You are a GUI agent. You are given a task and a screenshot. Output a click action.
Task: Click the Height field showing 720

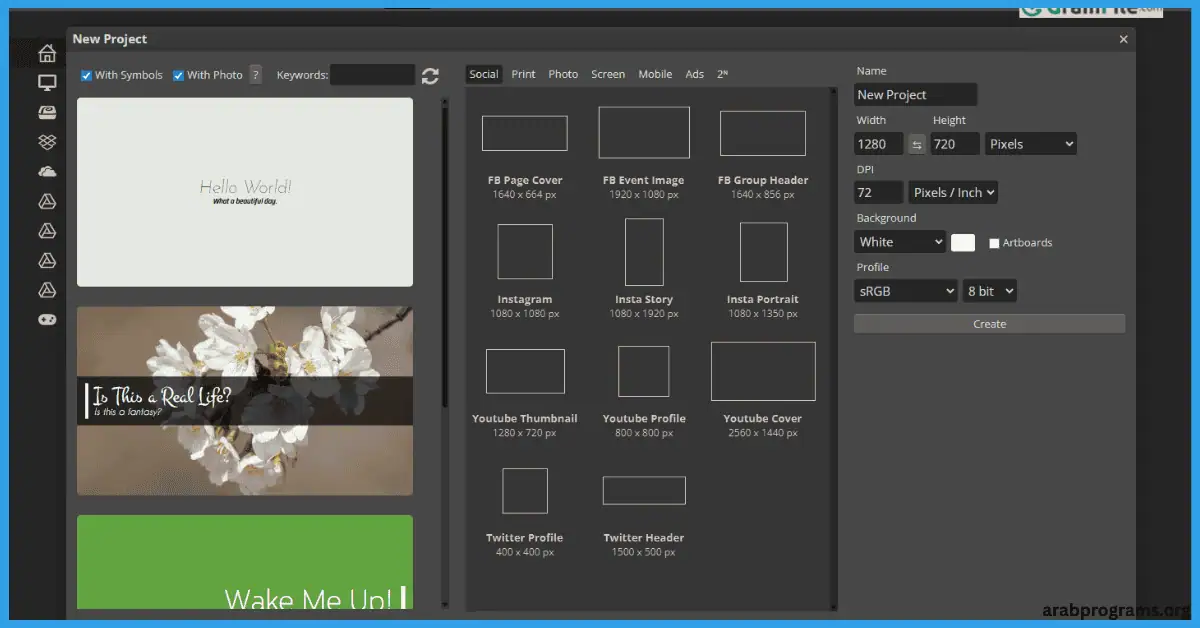955,144
